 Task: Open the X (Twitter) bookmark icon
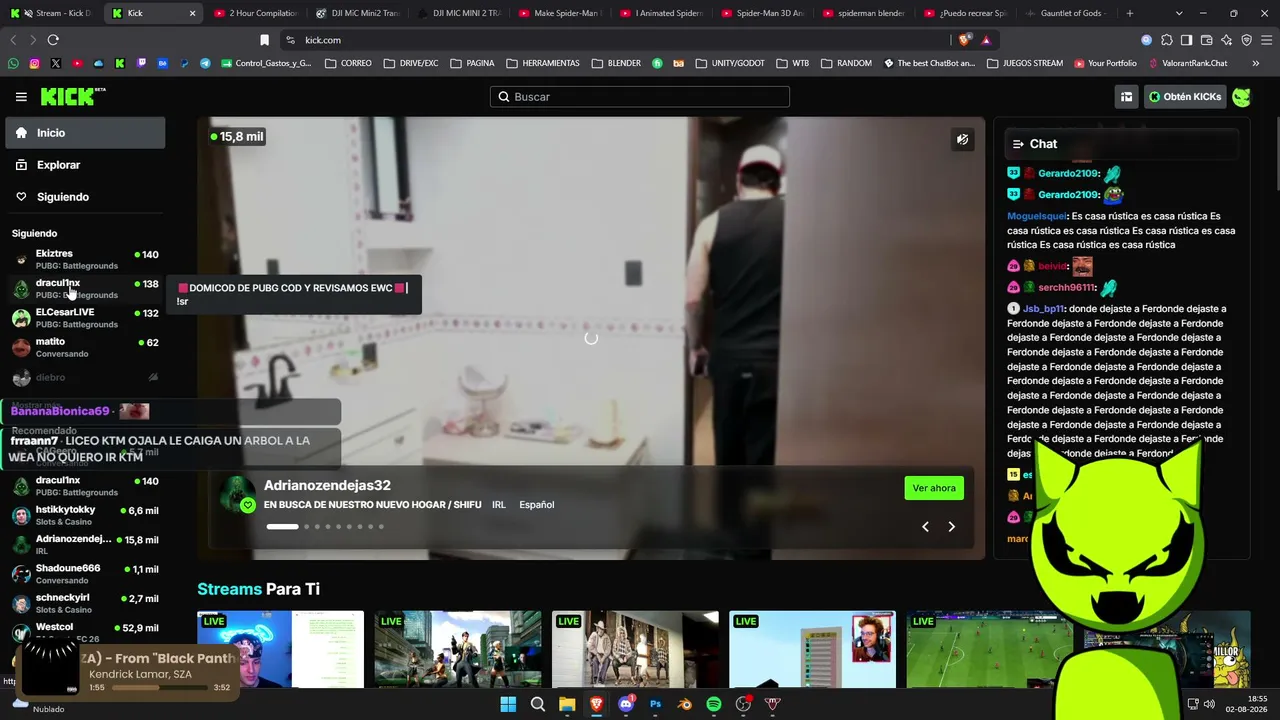click(55, 63)
